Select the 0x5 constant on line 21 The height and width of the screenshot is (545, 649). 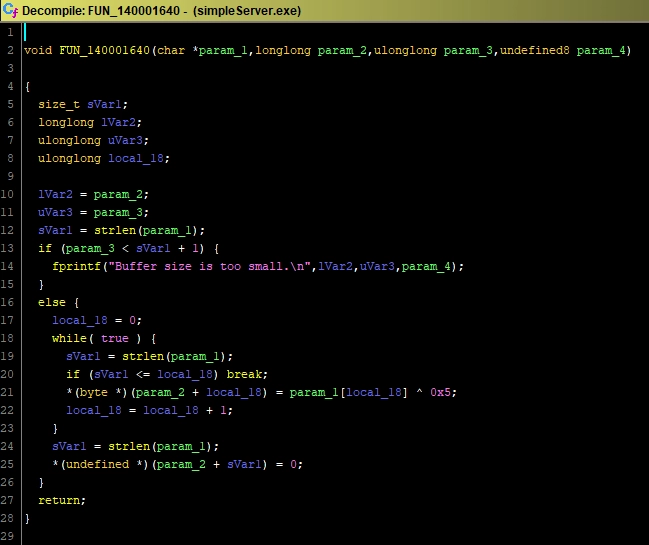(443, 392)
